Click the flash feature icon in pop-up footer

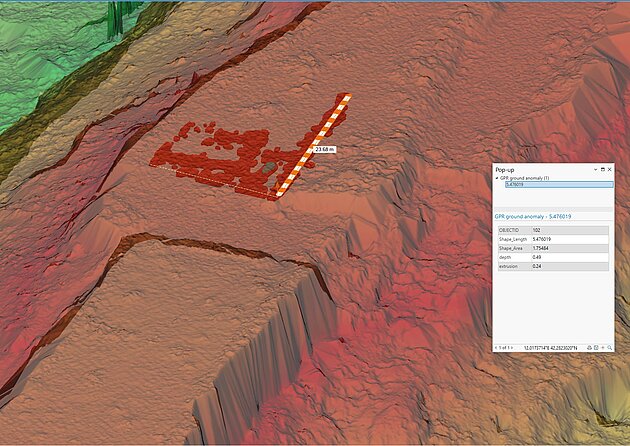tap(589, 348)
